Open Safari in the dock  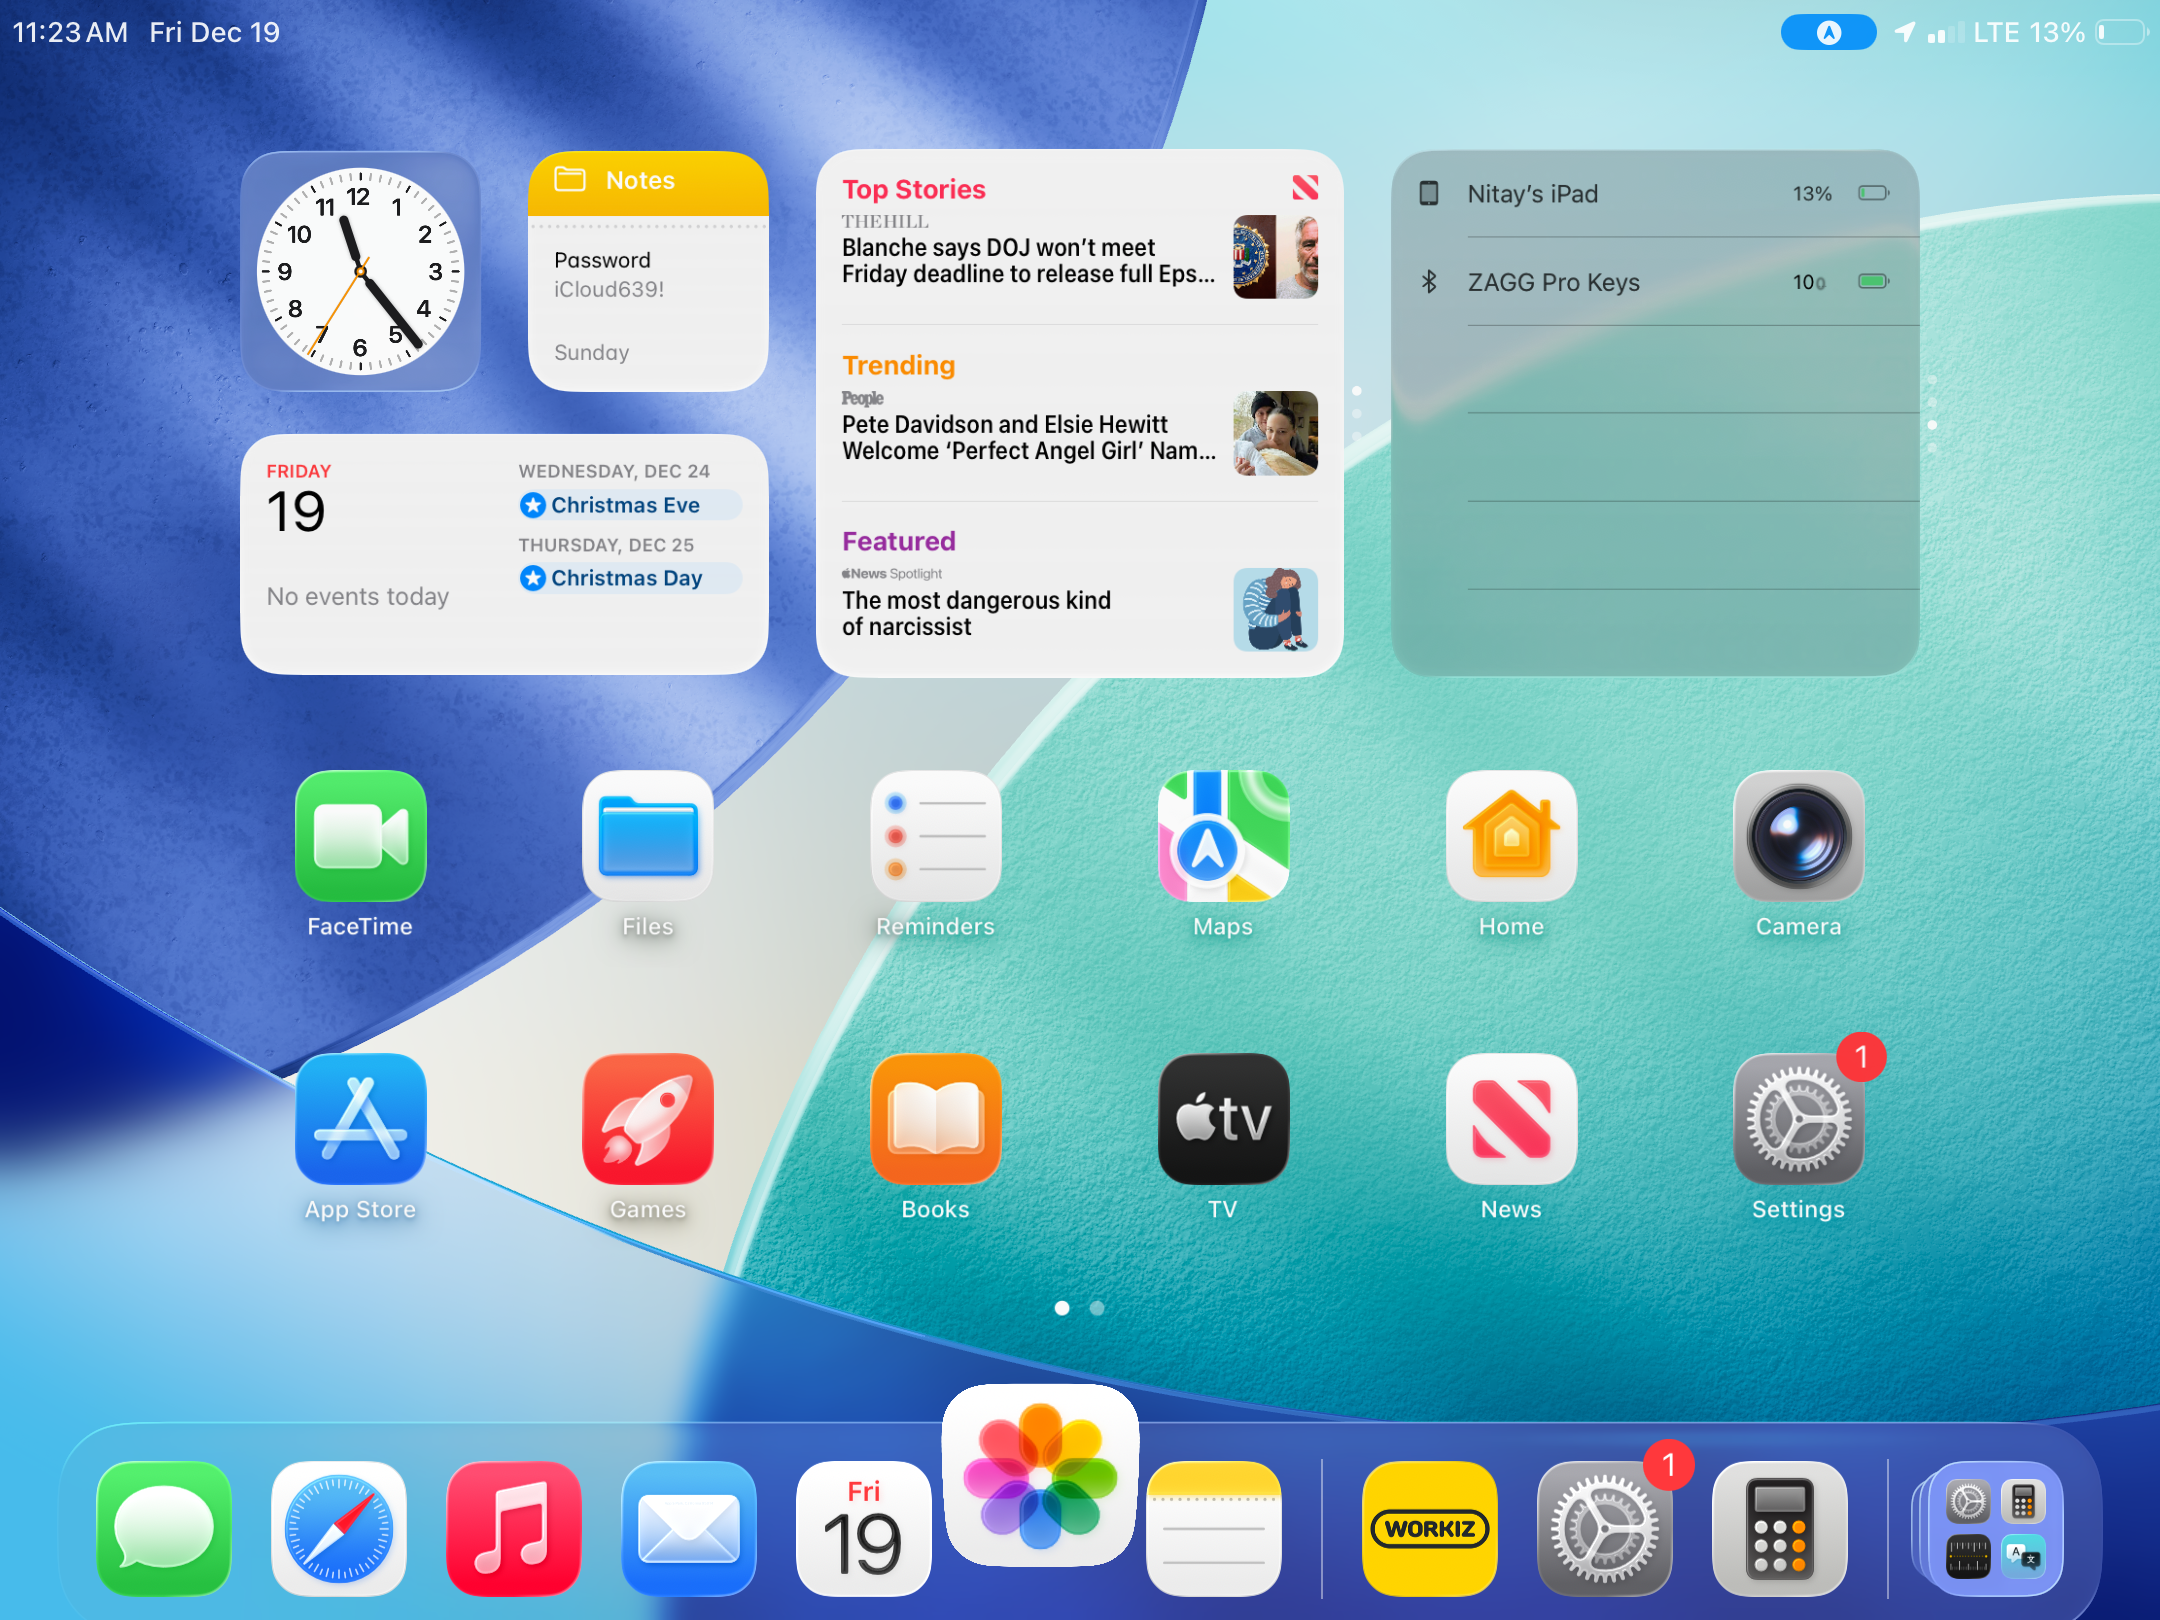pyautogui.click(x=339, y=1527)
